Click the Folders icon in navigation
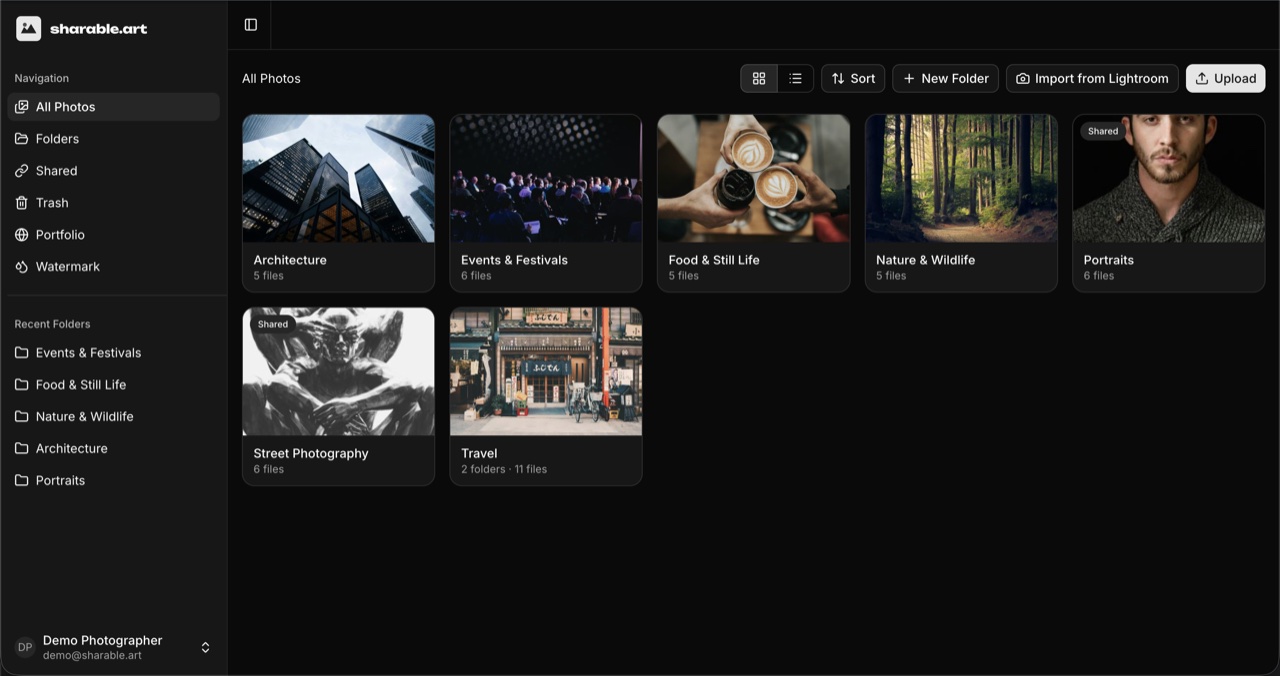The width and height of the screenshot is (1280, 676). coord(22,139)
